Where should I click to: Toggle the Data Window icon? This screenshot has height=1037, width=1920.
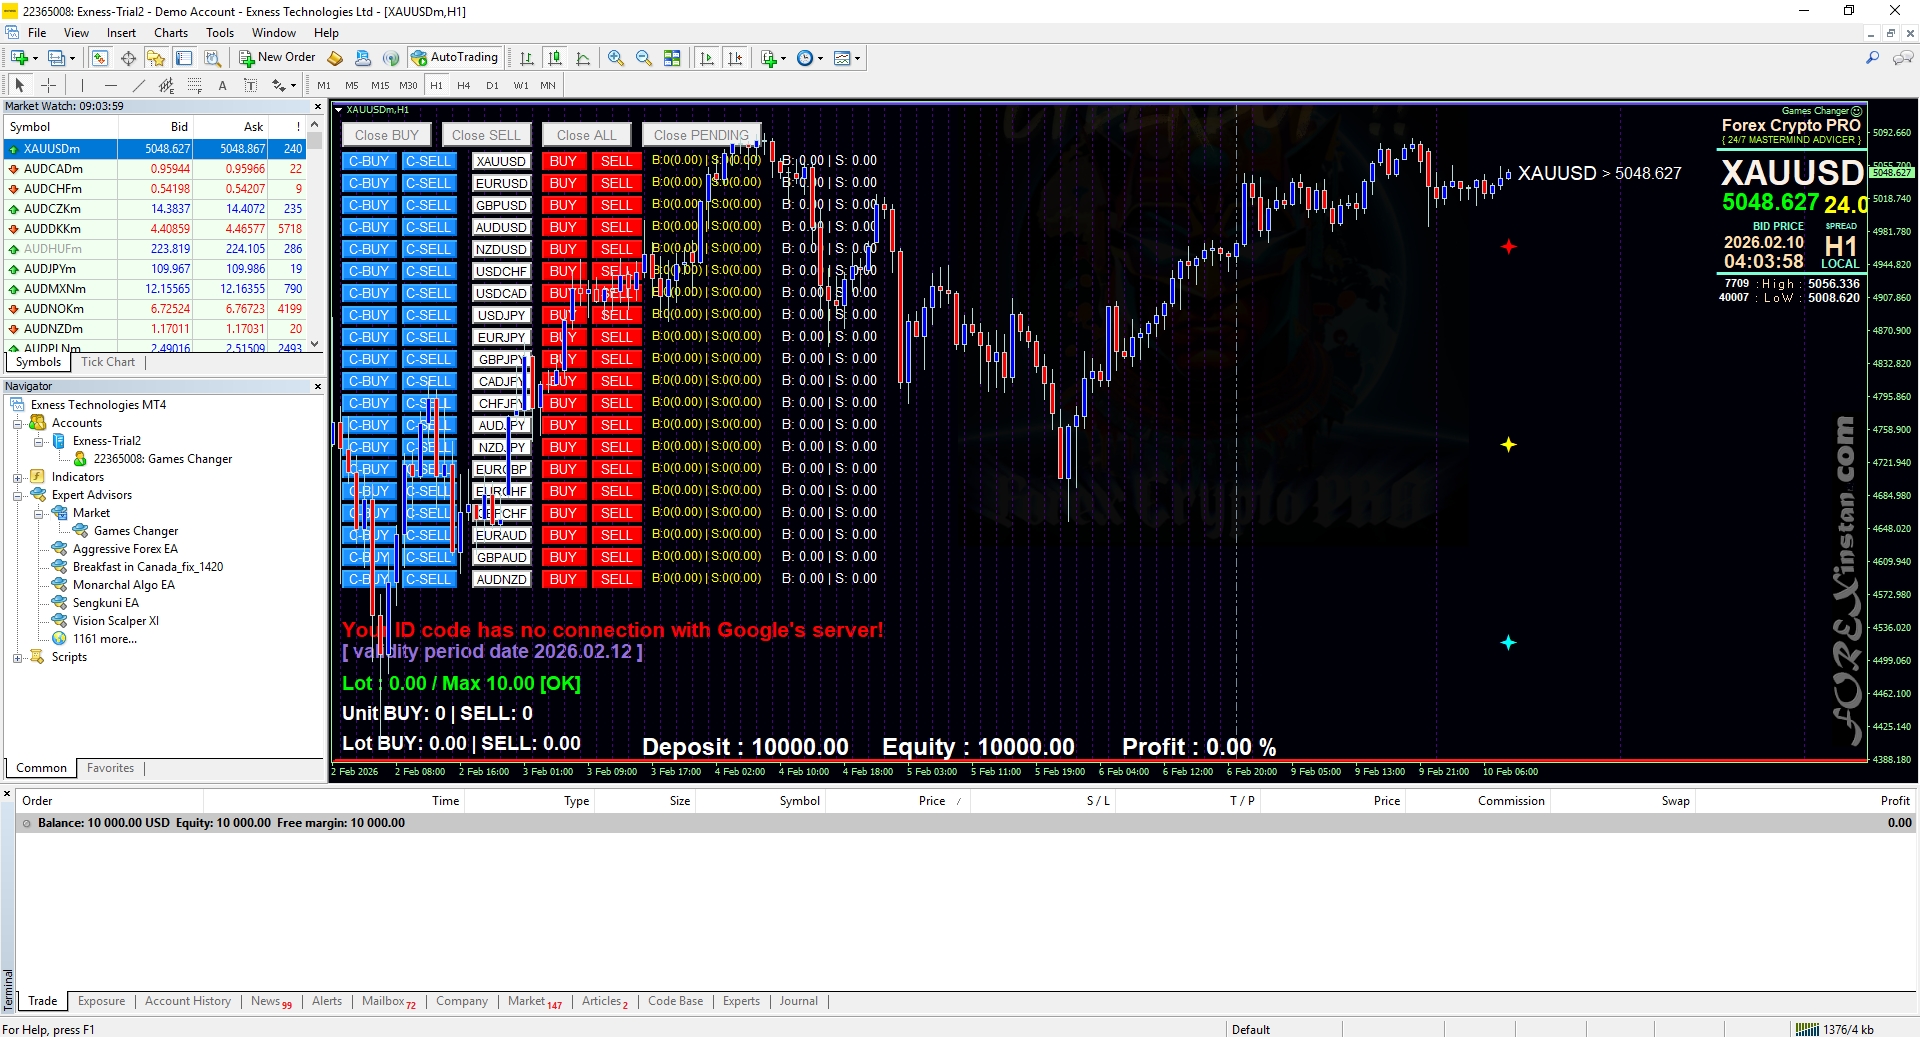coord(128,58)
